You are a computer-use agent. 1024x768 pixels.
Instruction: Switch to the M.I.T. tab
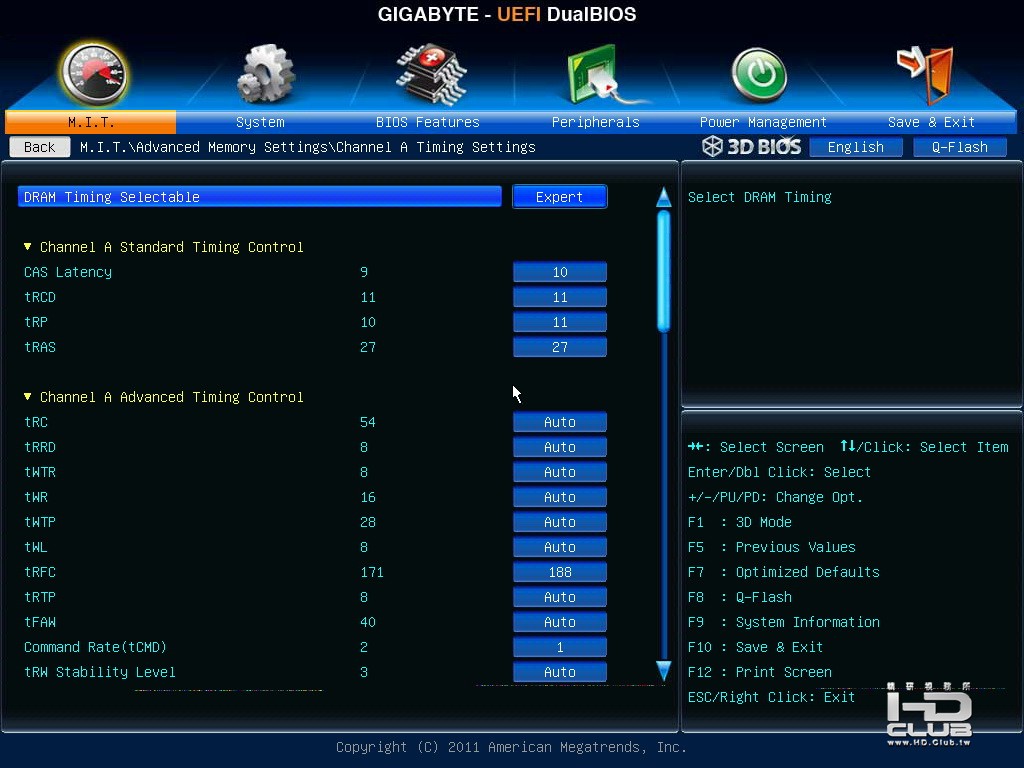(91, 122)
